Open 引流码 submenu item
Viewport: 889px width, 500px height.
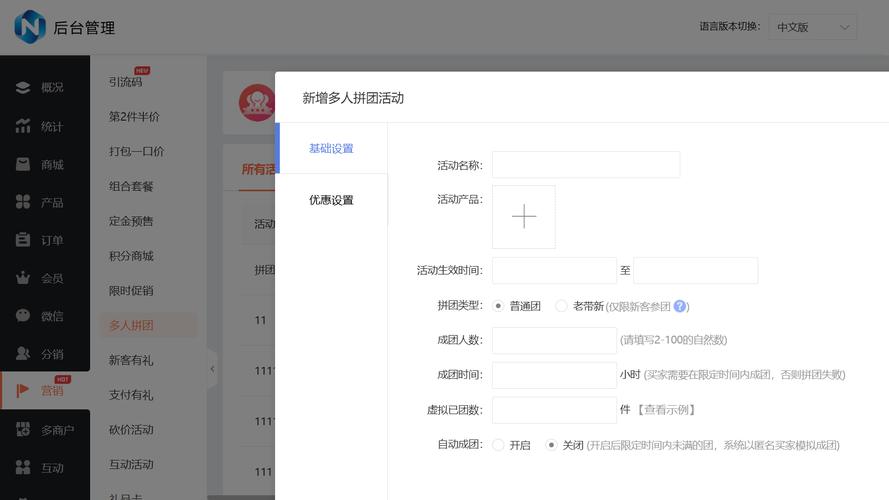[x=126, y=82]
